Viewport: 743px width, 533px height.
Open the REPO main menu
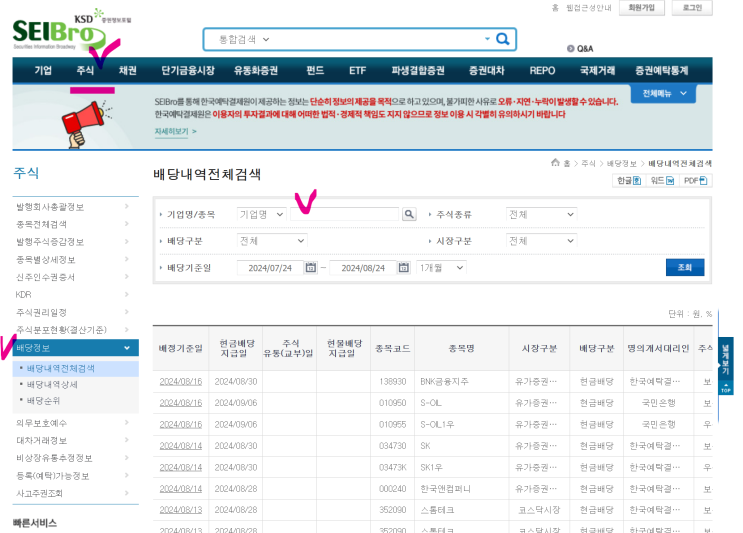(542, 71)
